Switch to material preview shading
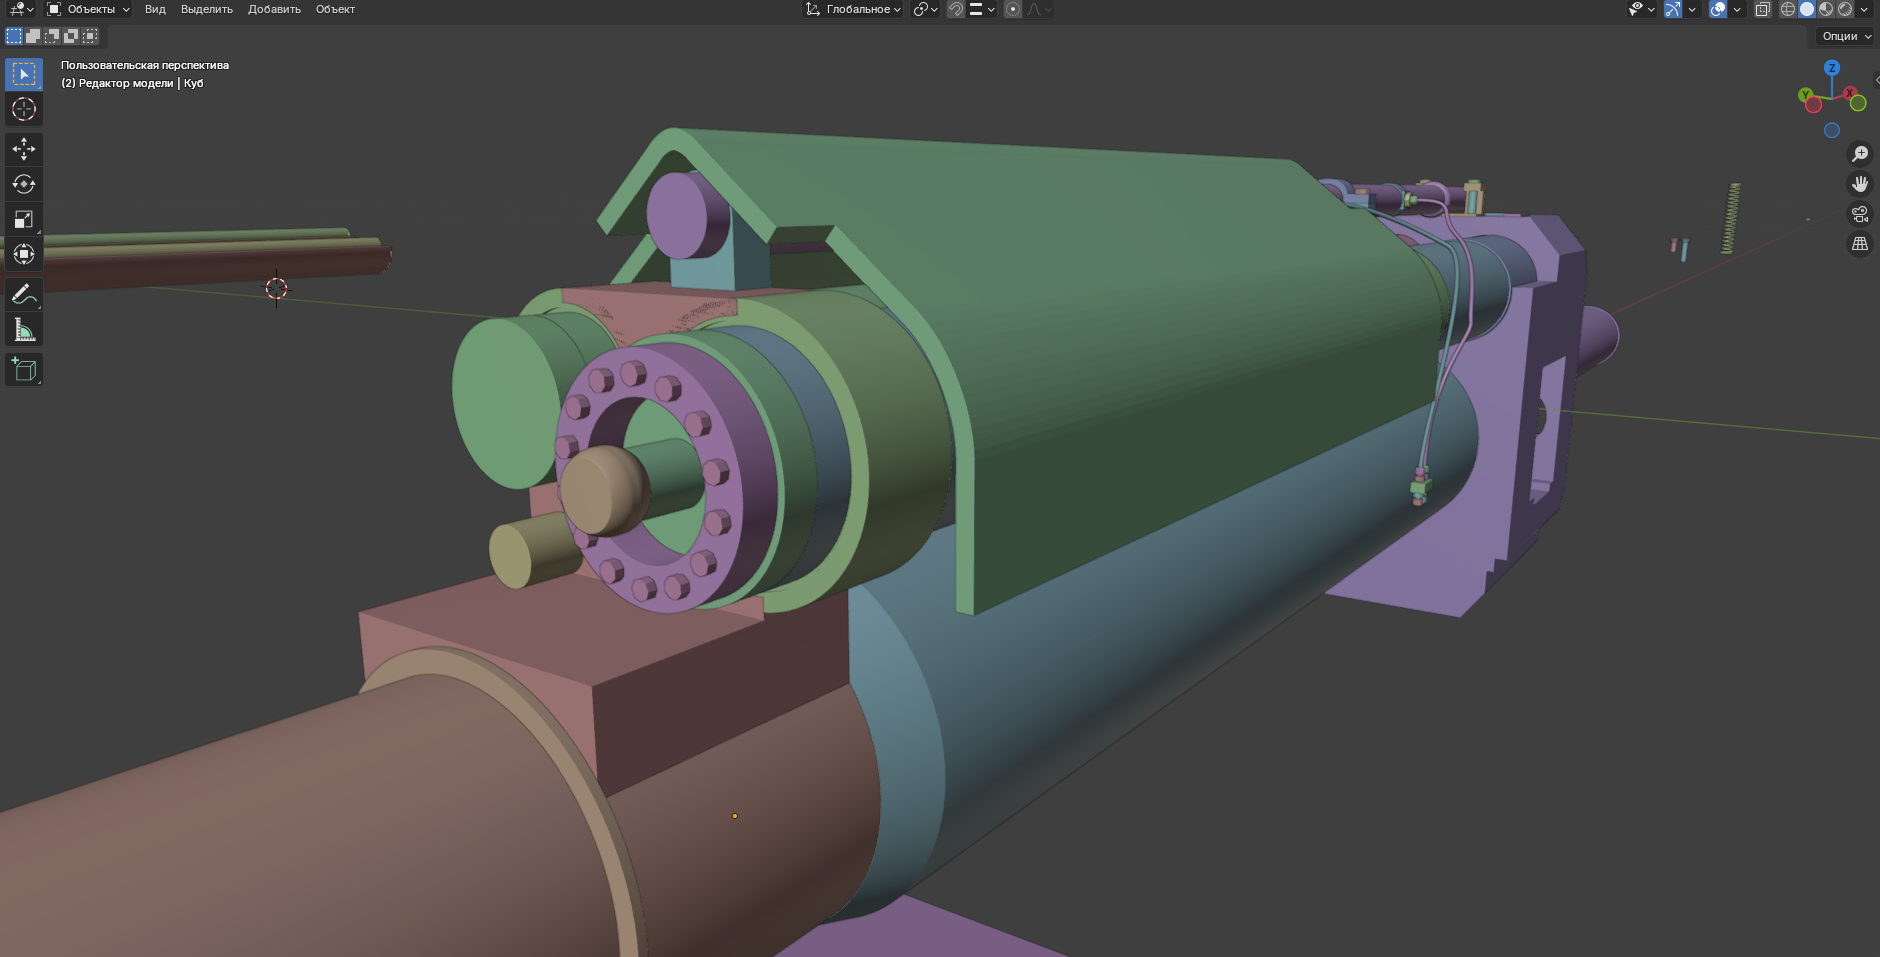The image size is (1880, 957). click(x=1826, y=9)
